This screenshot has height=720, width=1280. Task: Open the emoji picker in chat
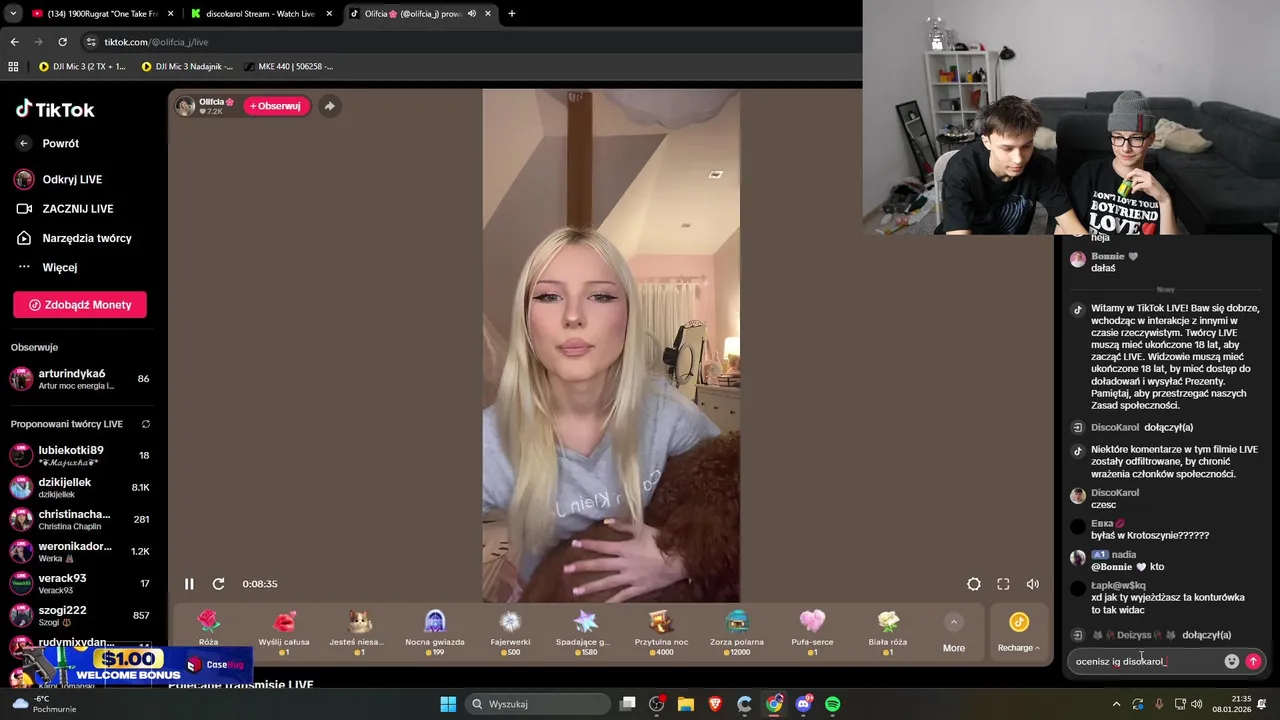(1232, 661)
